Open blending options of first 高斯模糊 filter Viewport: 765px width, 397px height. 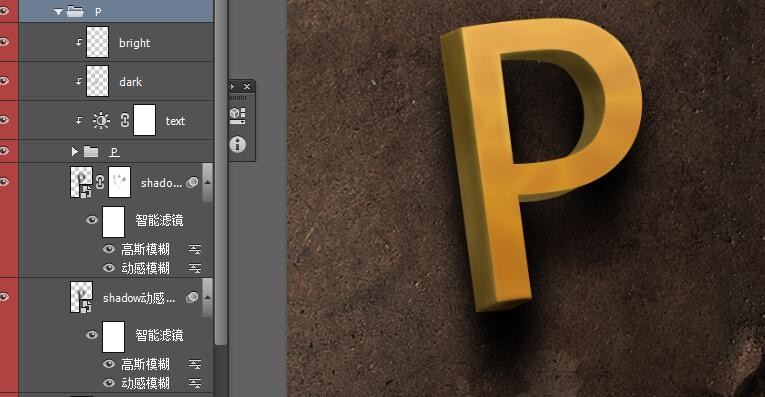tap(195, 250)
